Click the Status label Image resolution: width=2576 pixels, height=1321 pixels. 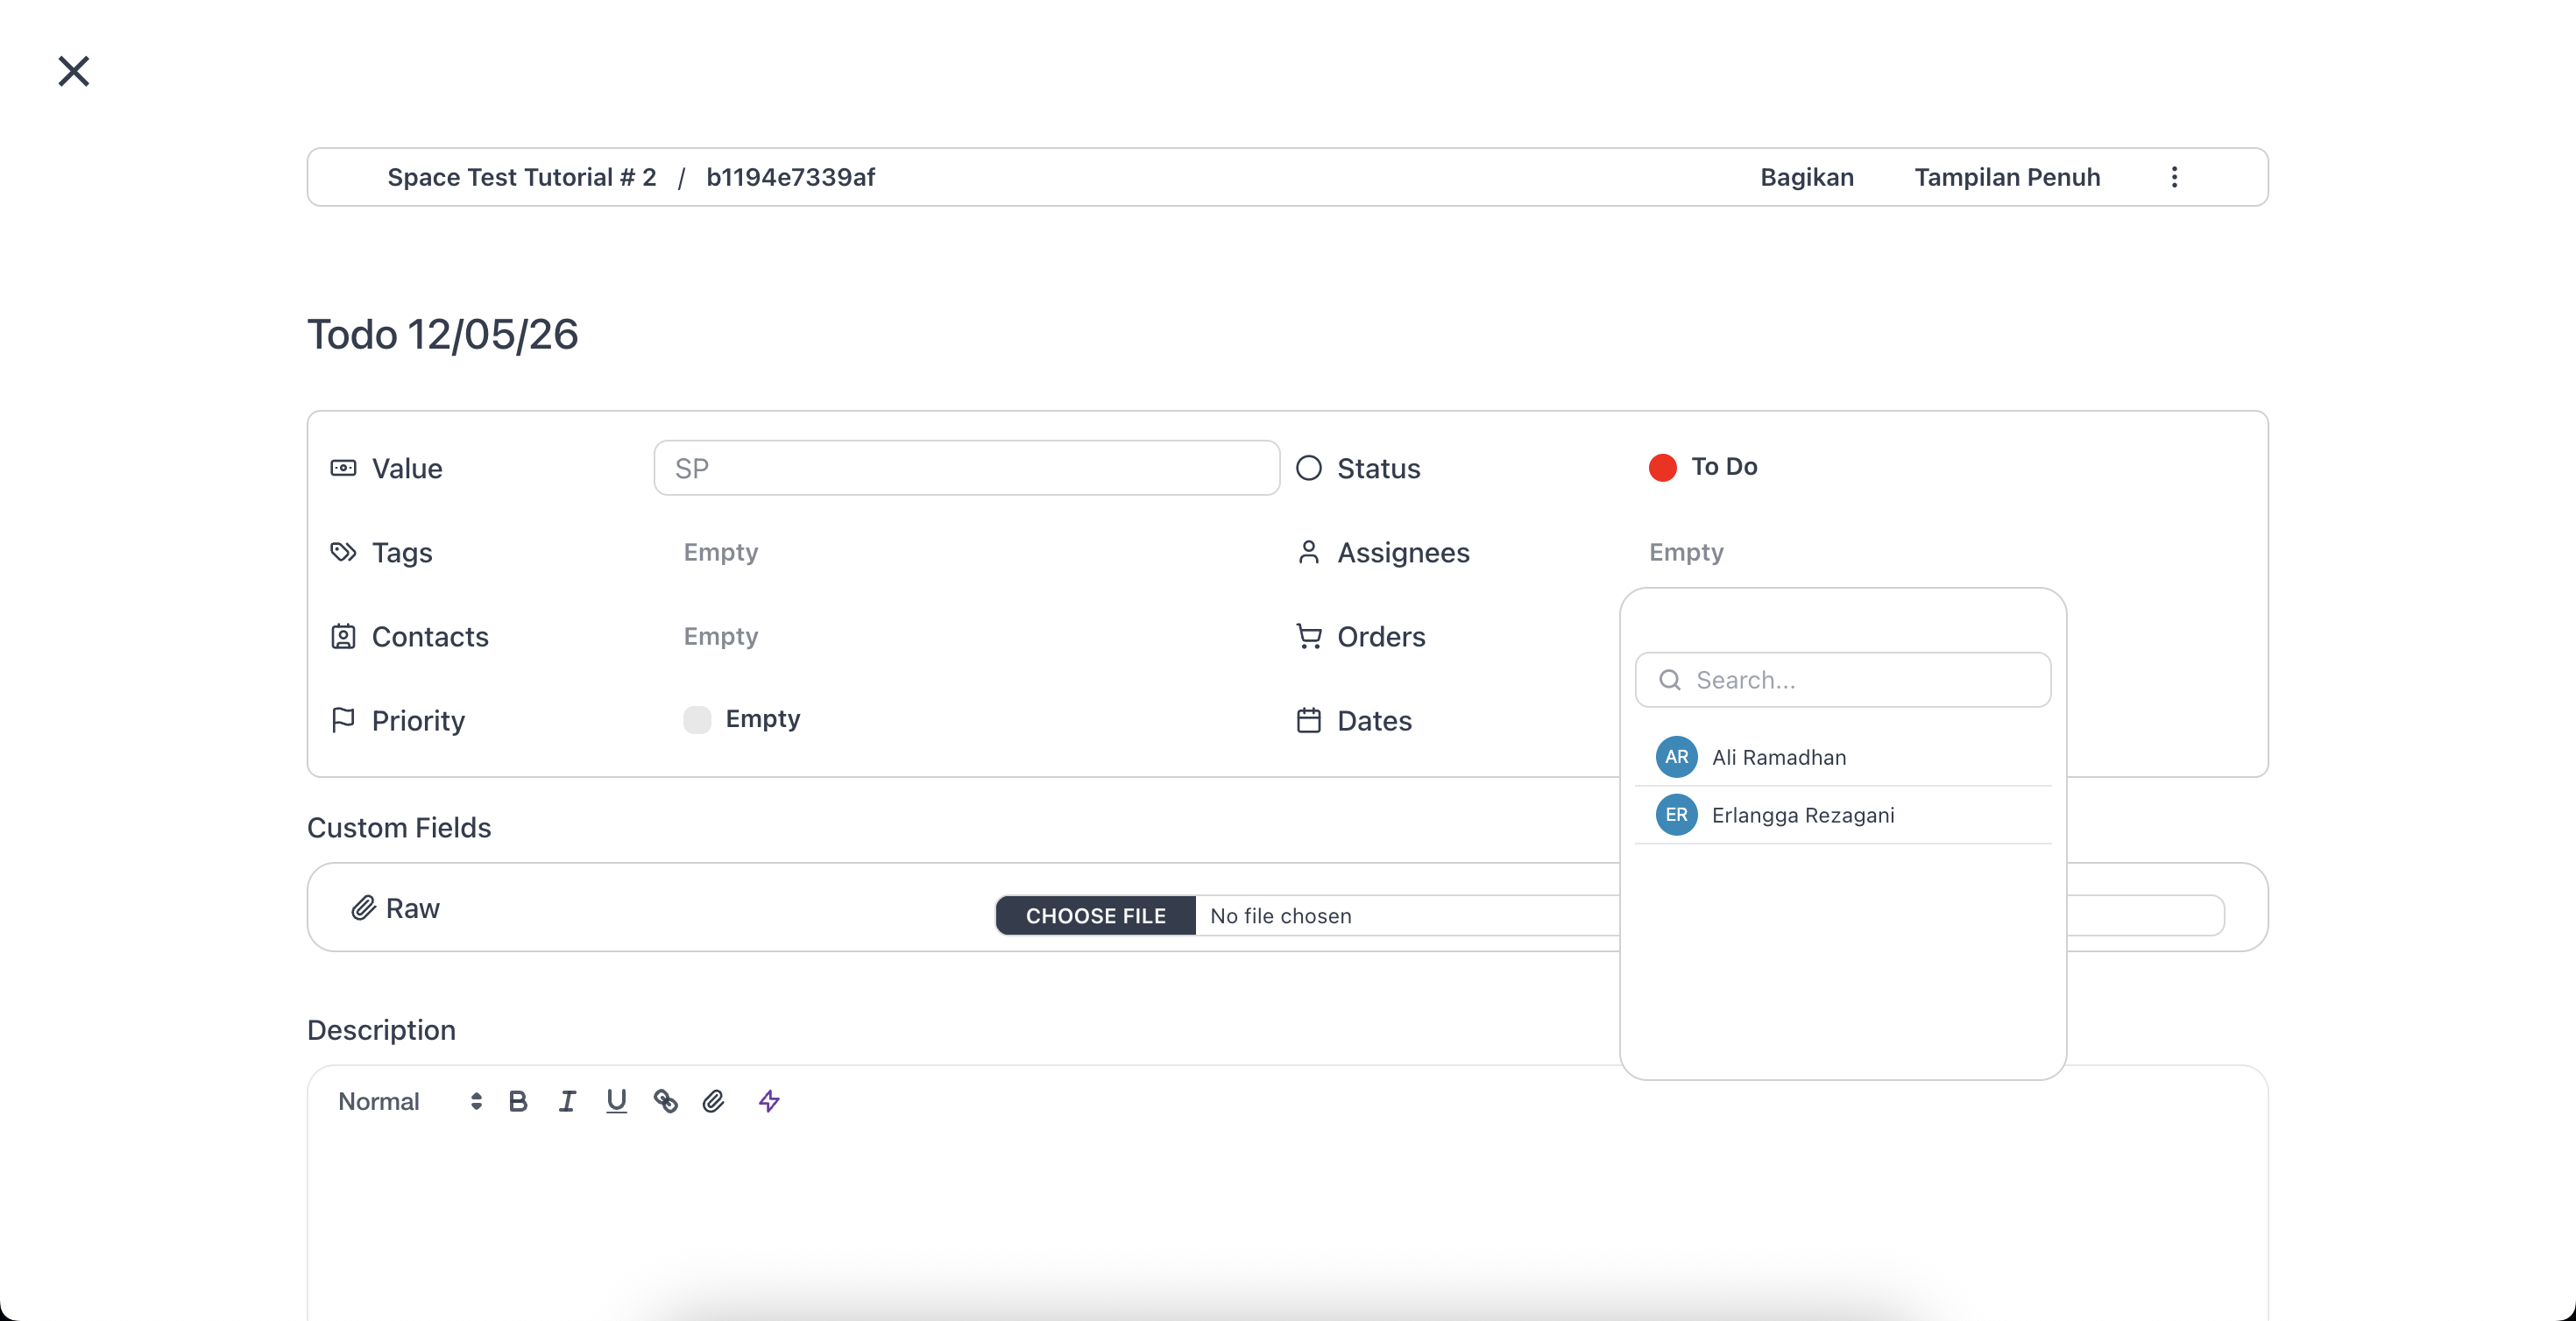click(1379, 468)
